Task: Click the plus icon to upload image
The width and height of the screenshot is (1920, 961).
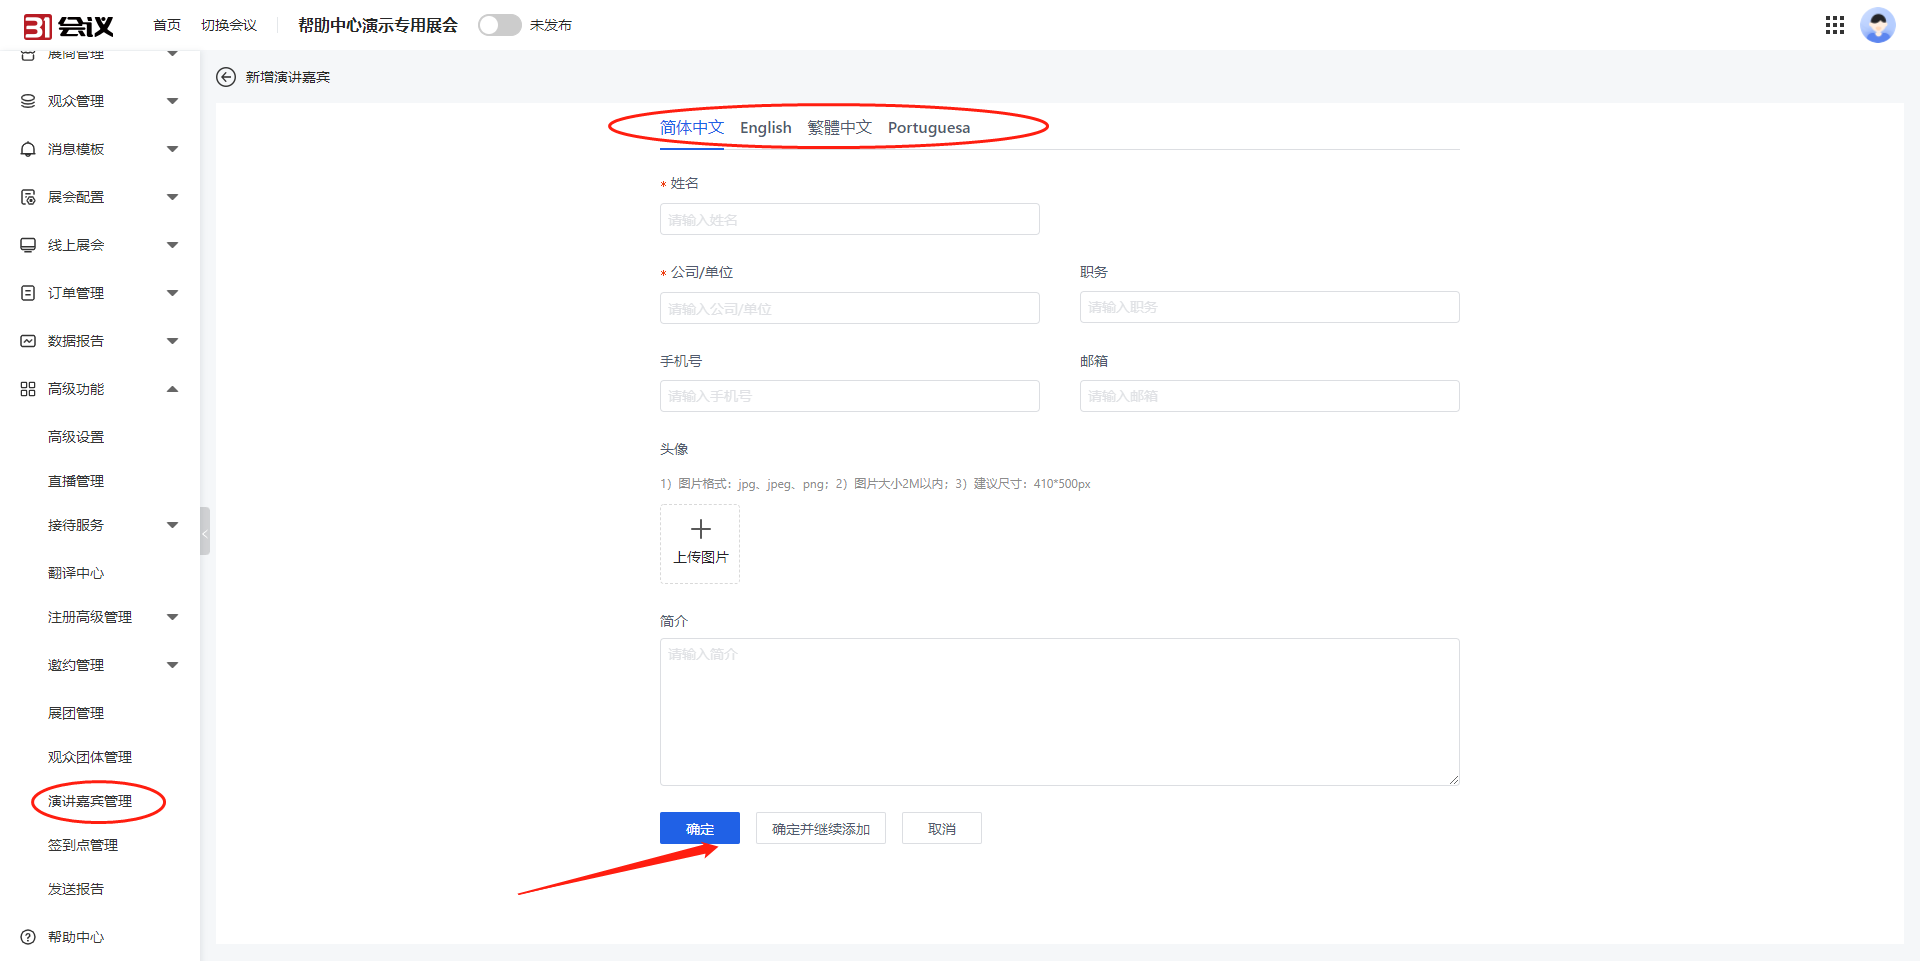Action: point(701,529)
